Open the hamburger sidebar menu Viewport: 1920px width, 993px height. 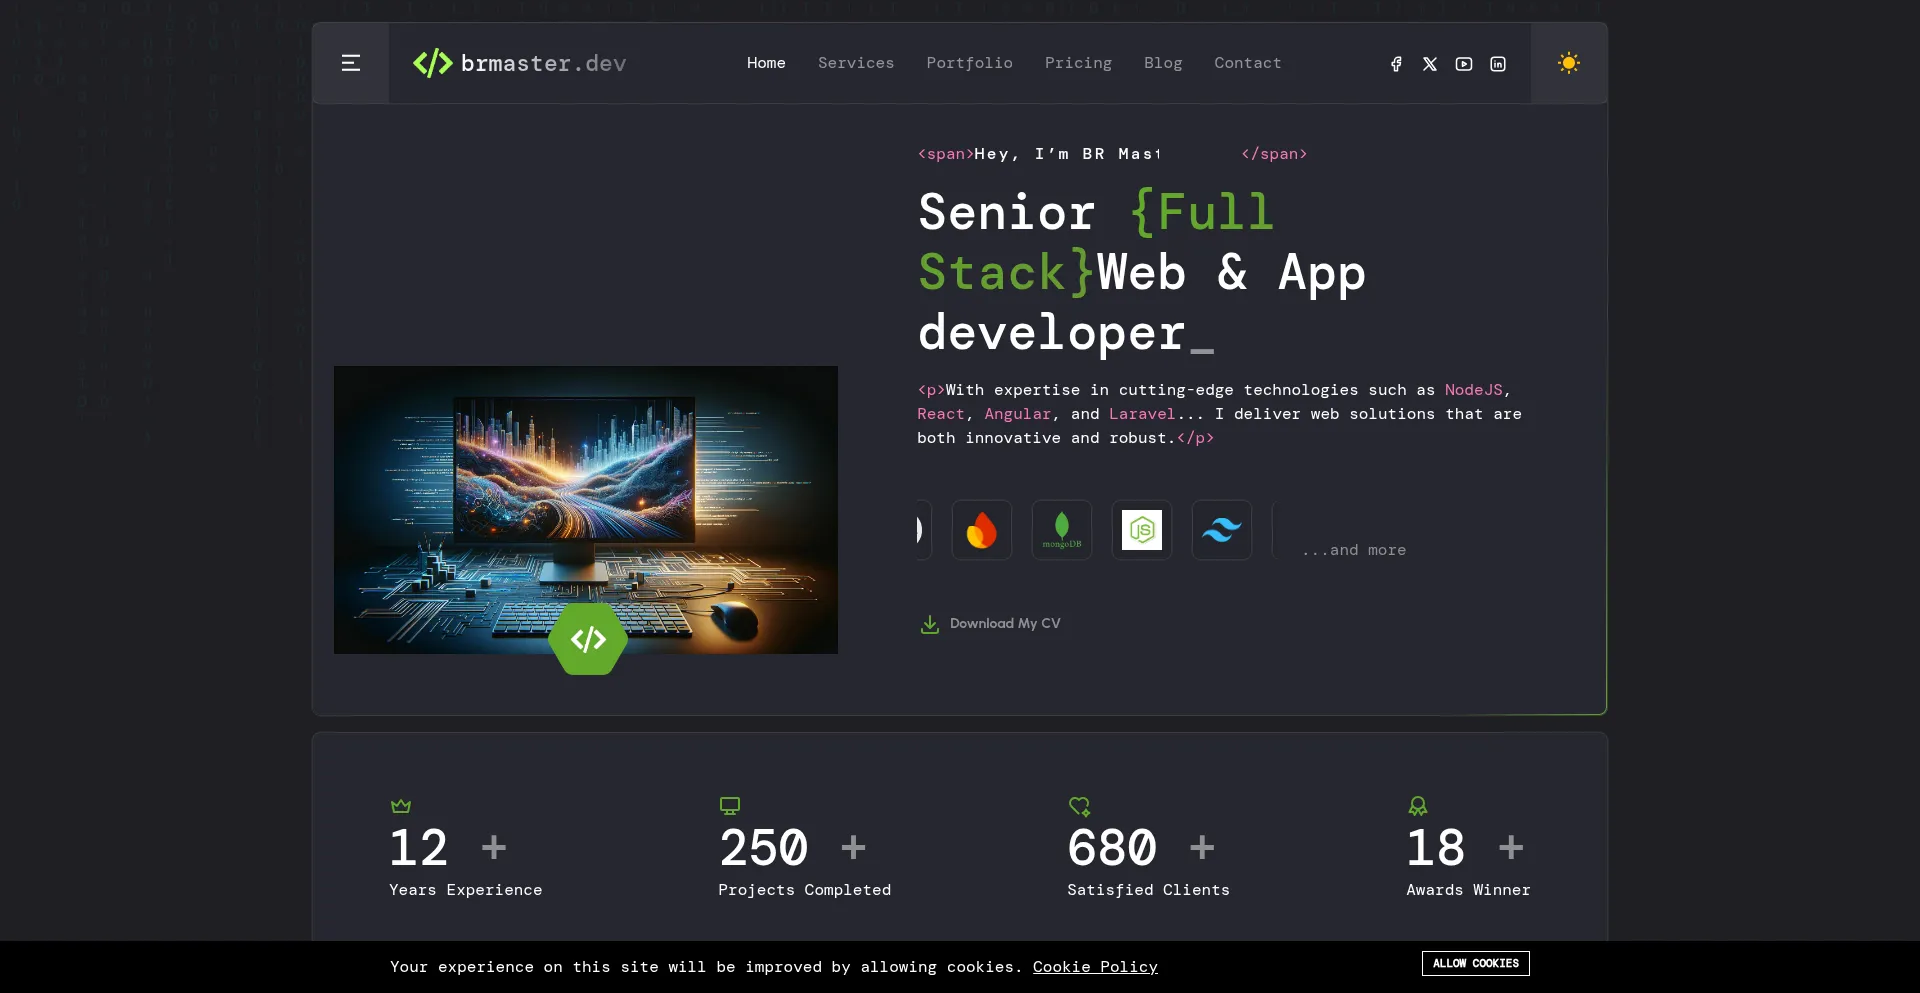pyautogui.click(x=350, y=63)
